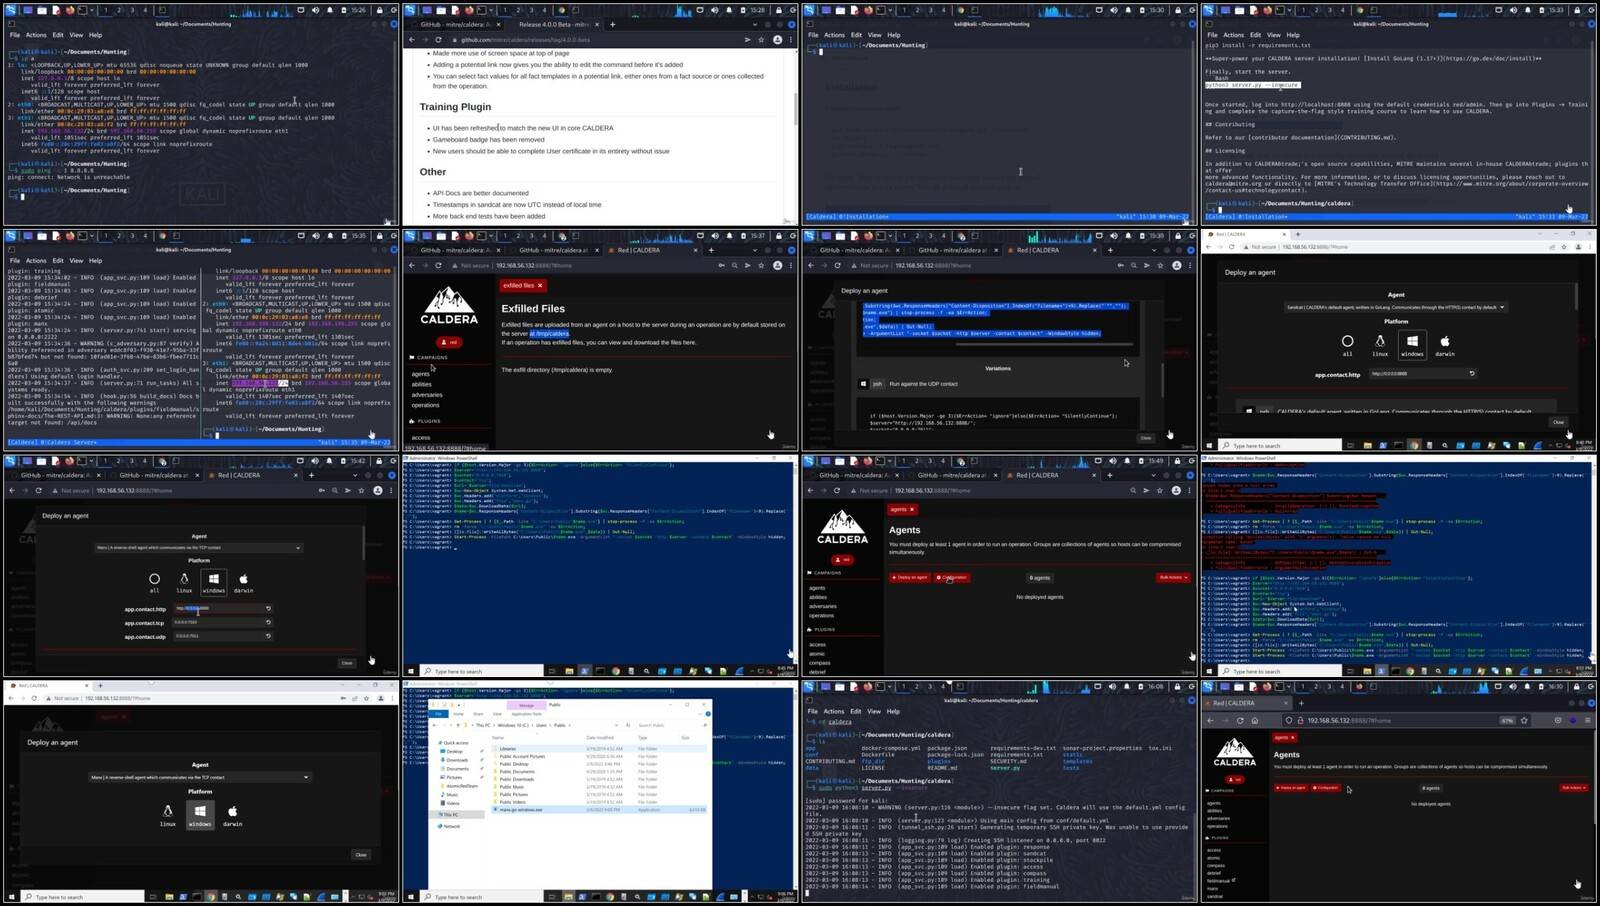Select 'all' platform in 15:42 Deploy an agent frame
The image size is (1600, 906).
(154, 582)
